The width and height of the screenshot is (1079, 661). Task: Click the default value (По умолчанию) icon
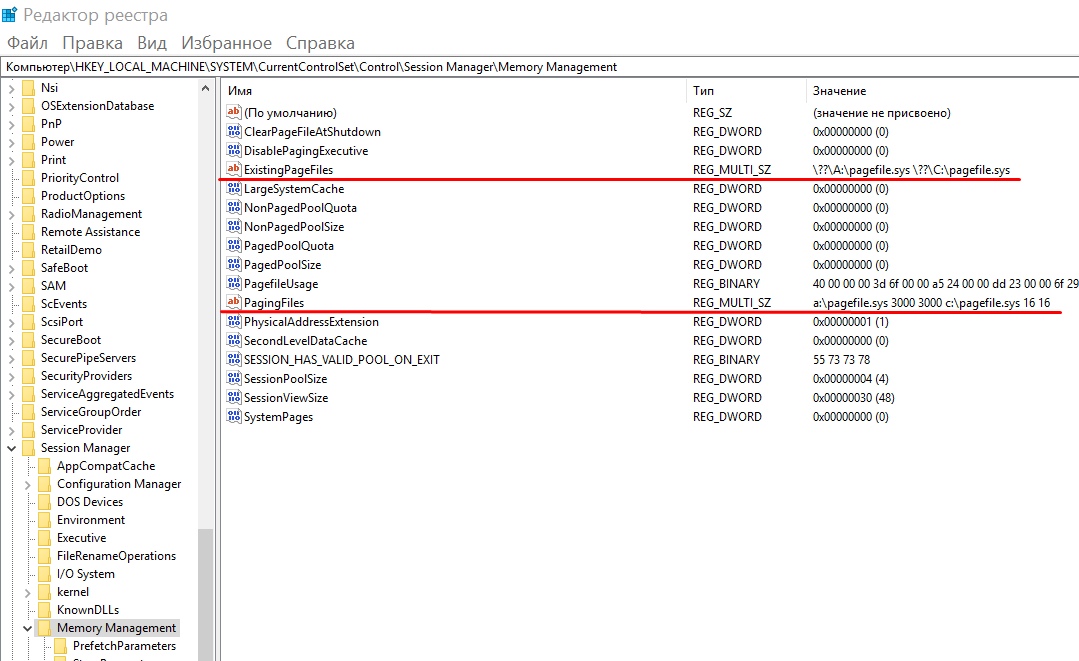[234, 113]
